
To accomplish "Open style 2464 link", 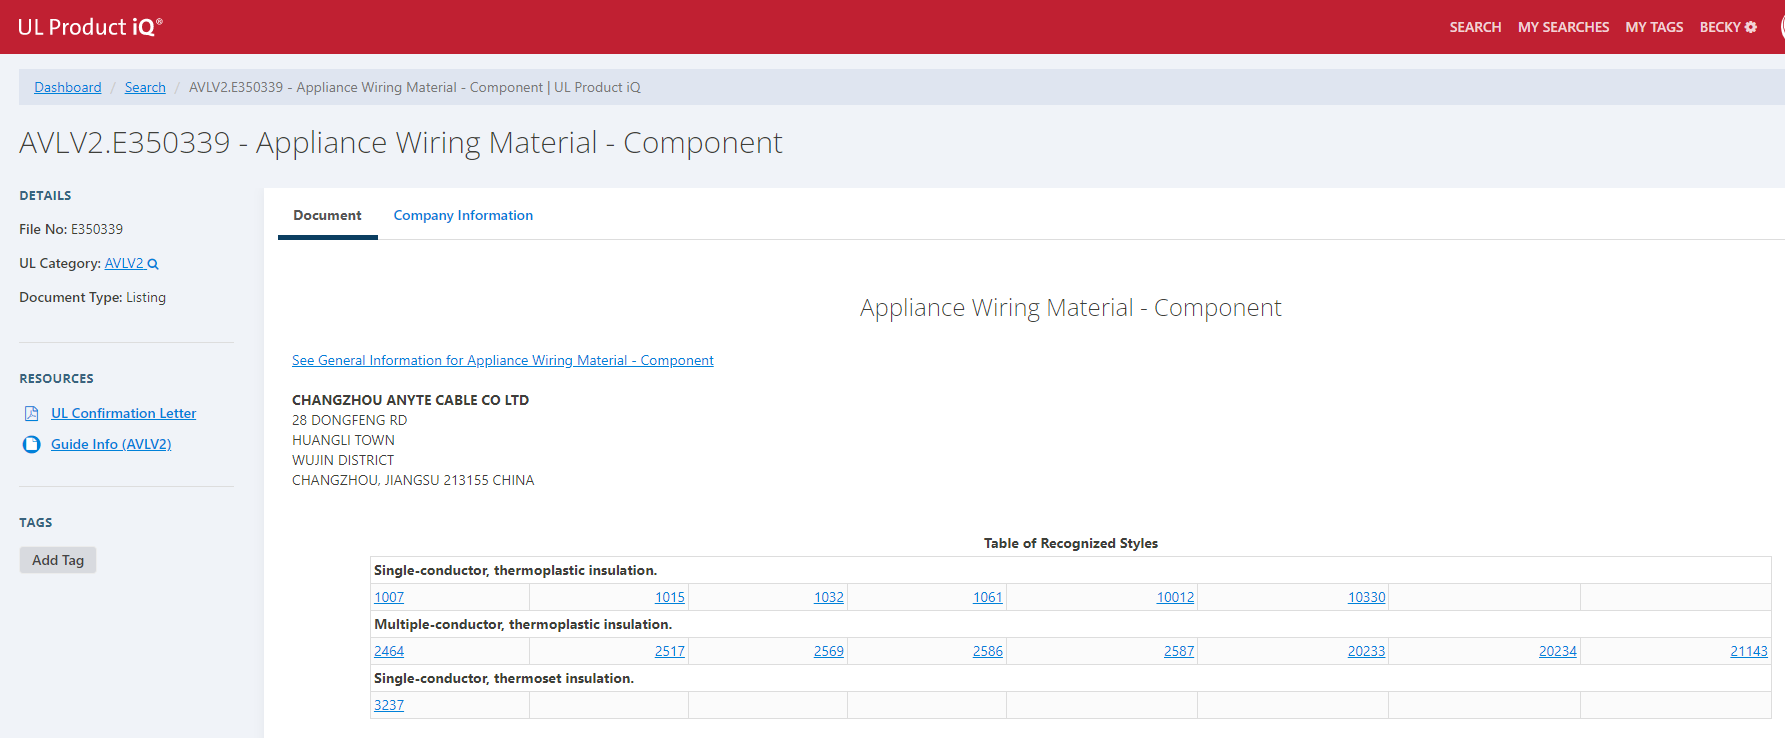I will [389, 651].
